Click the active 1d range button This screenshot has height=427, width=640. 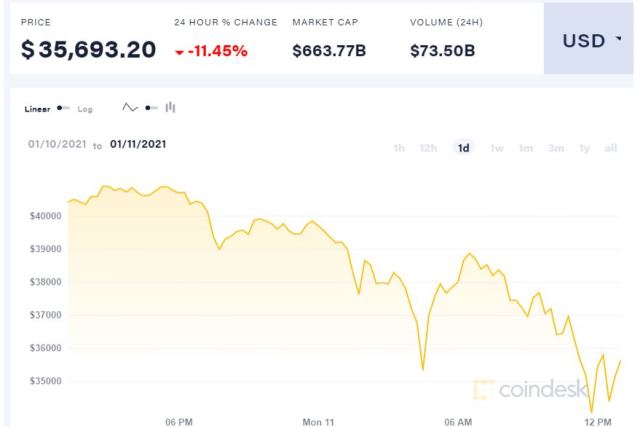coord(464,148)
